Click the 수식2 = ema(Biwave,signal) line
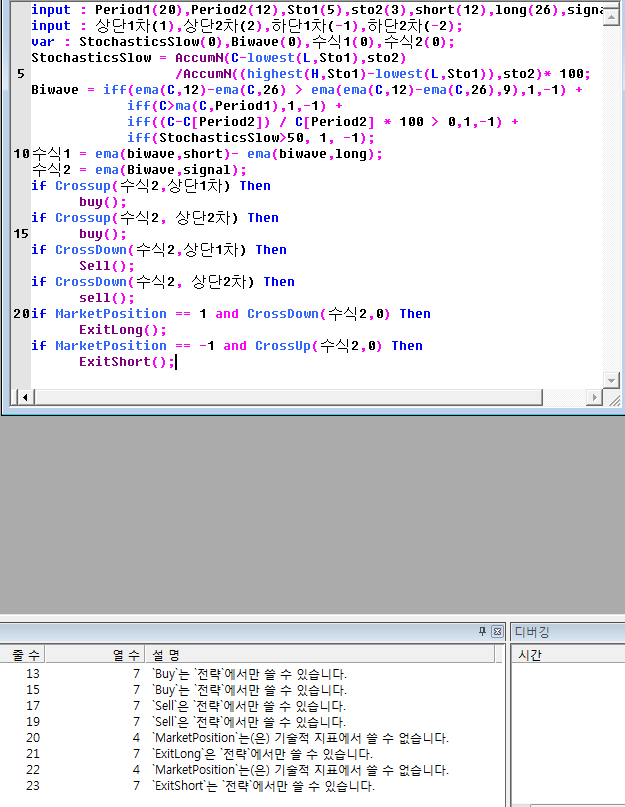625x807 pixels. 139,169
